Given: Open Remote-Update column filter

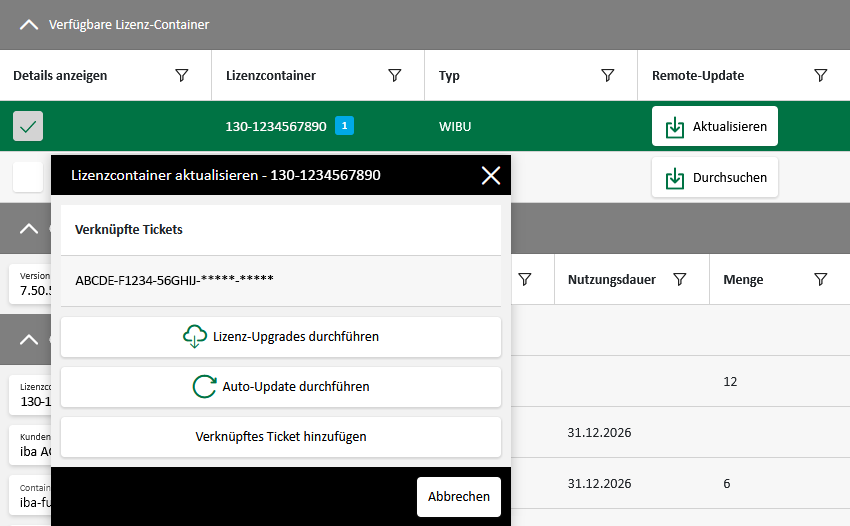Looking at the screenshot, I should 820,76.
